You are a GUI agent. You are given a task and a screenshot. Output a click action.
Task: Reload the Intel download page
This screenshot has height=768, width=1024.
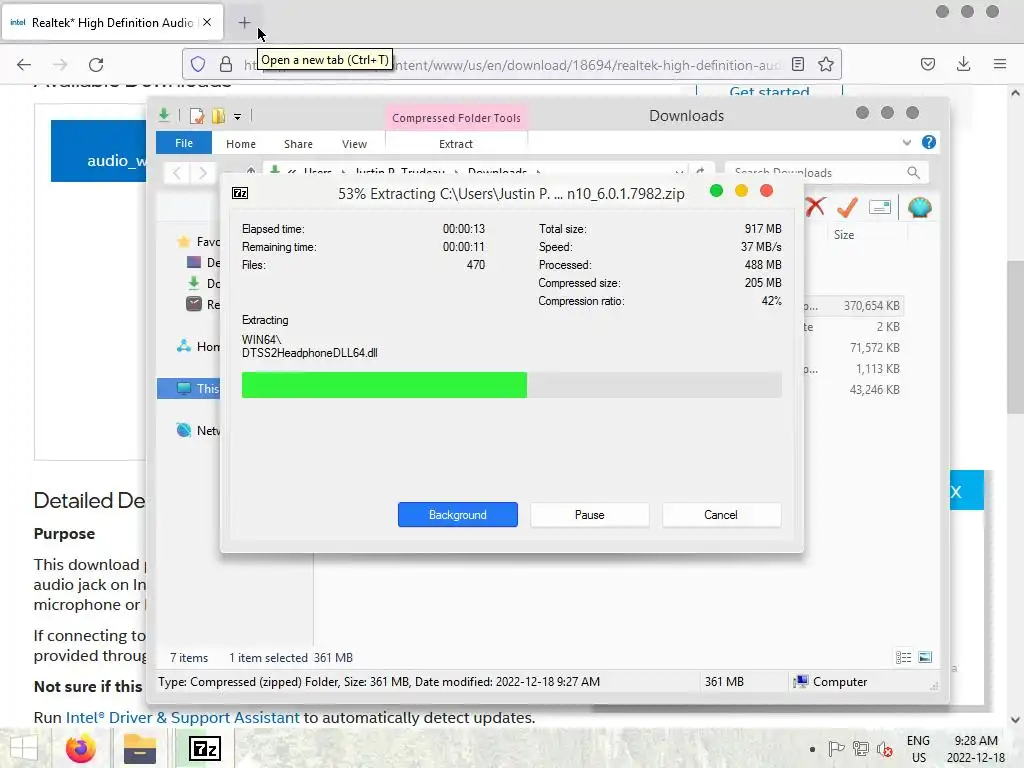96,64
